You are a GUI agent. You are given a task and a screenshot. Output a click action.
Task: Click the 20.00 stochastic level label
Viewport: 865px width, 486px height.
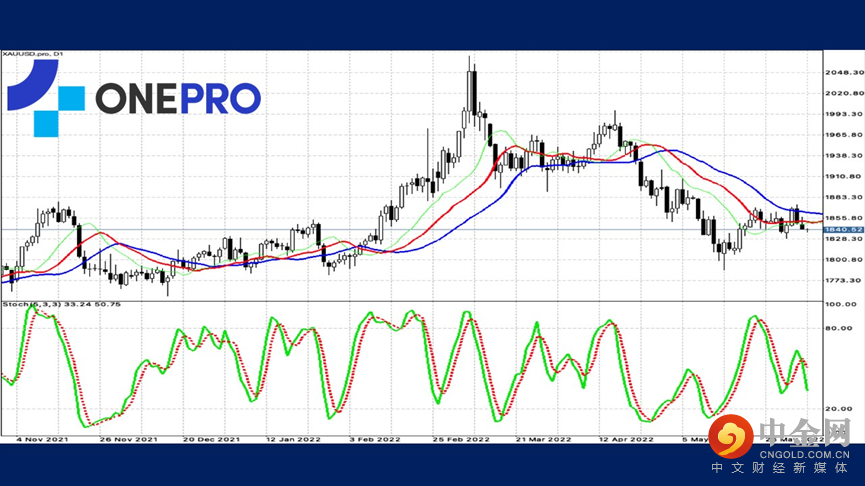(839, 409)
